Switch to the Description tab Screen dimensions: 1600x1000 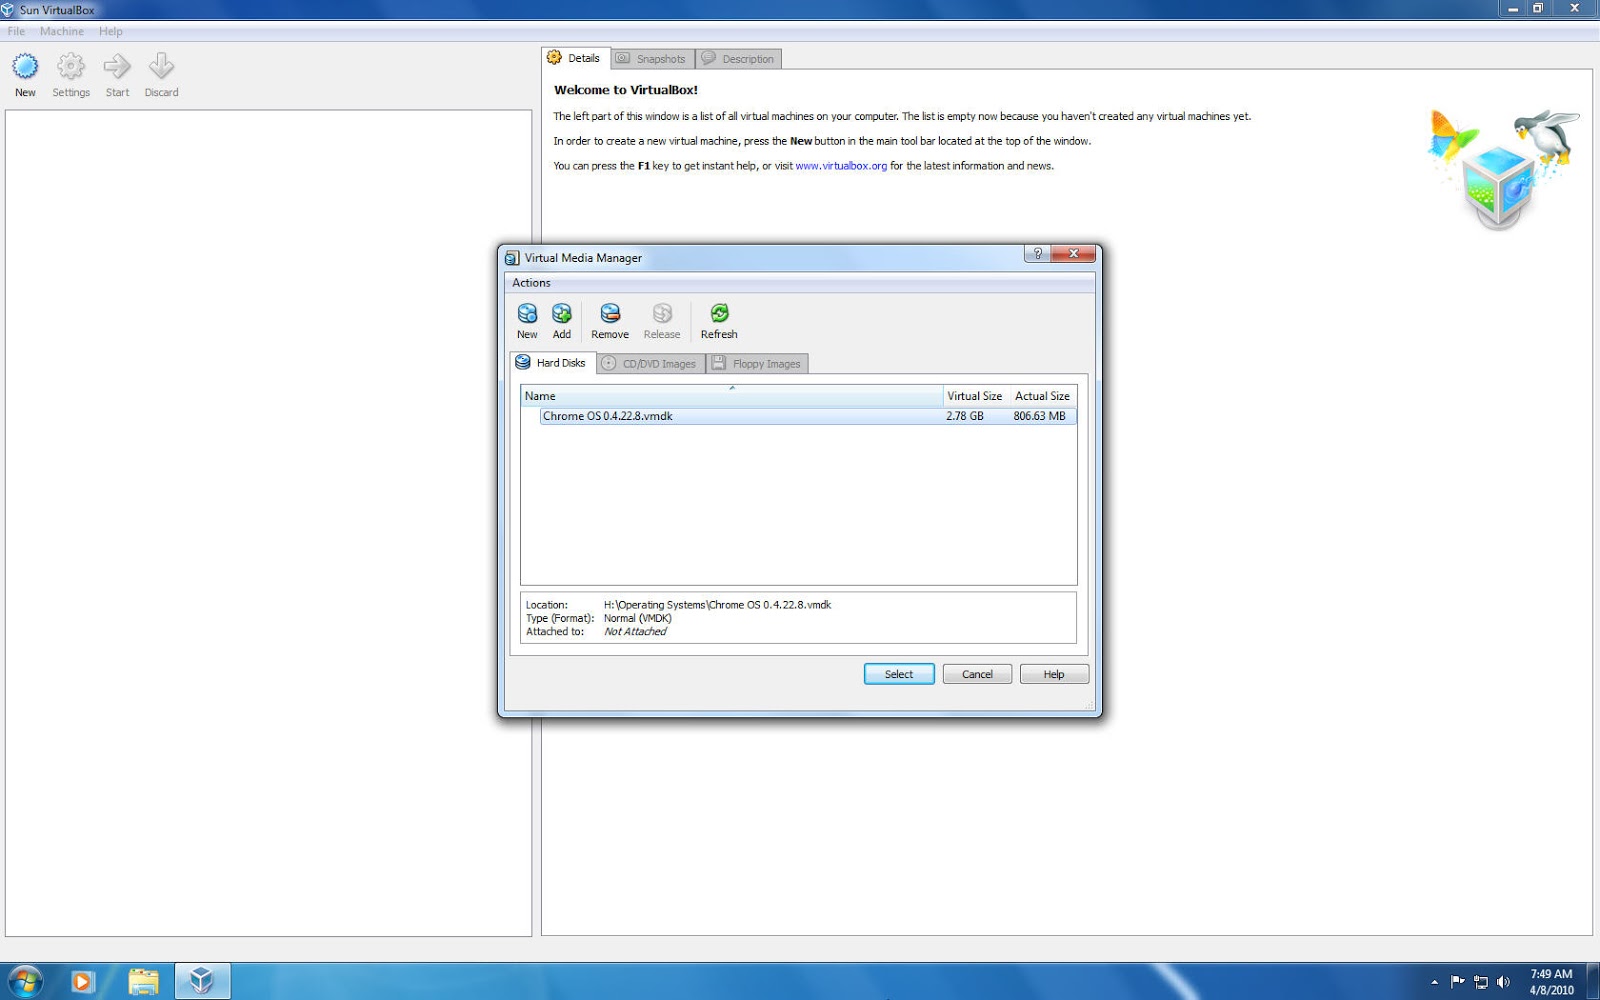738,59
